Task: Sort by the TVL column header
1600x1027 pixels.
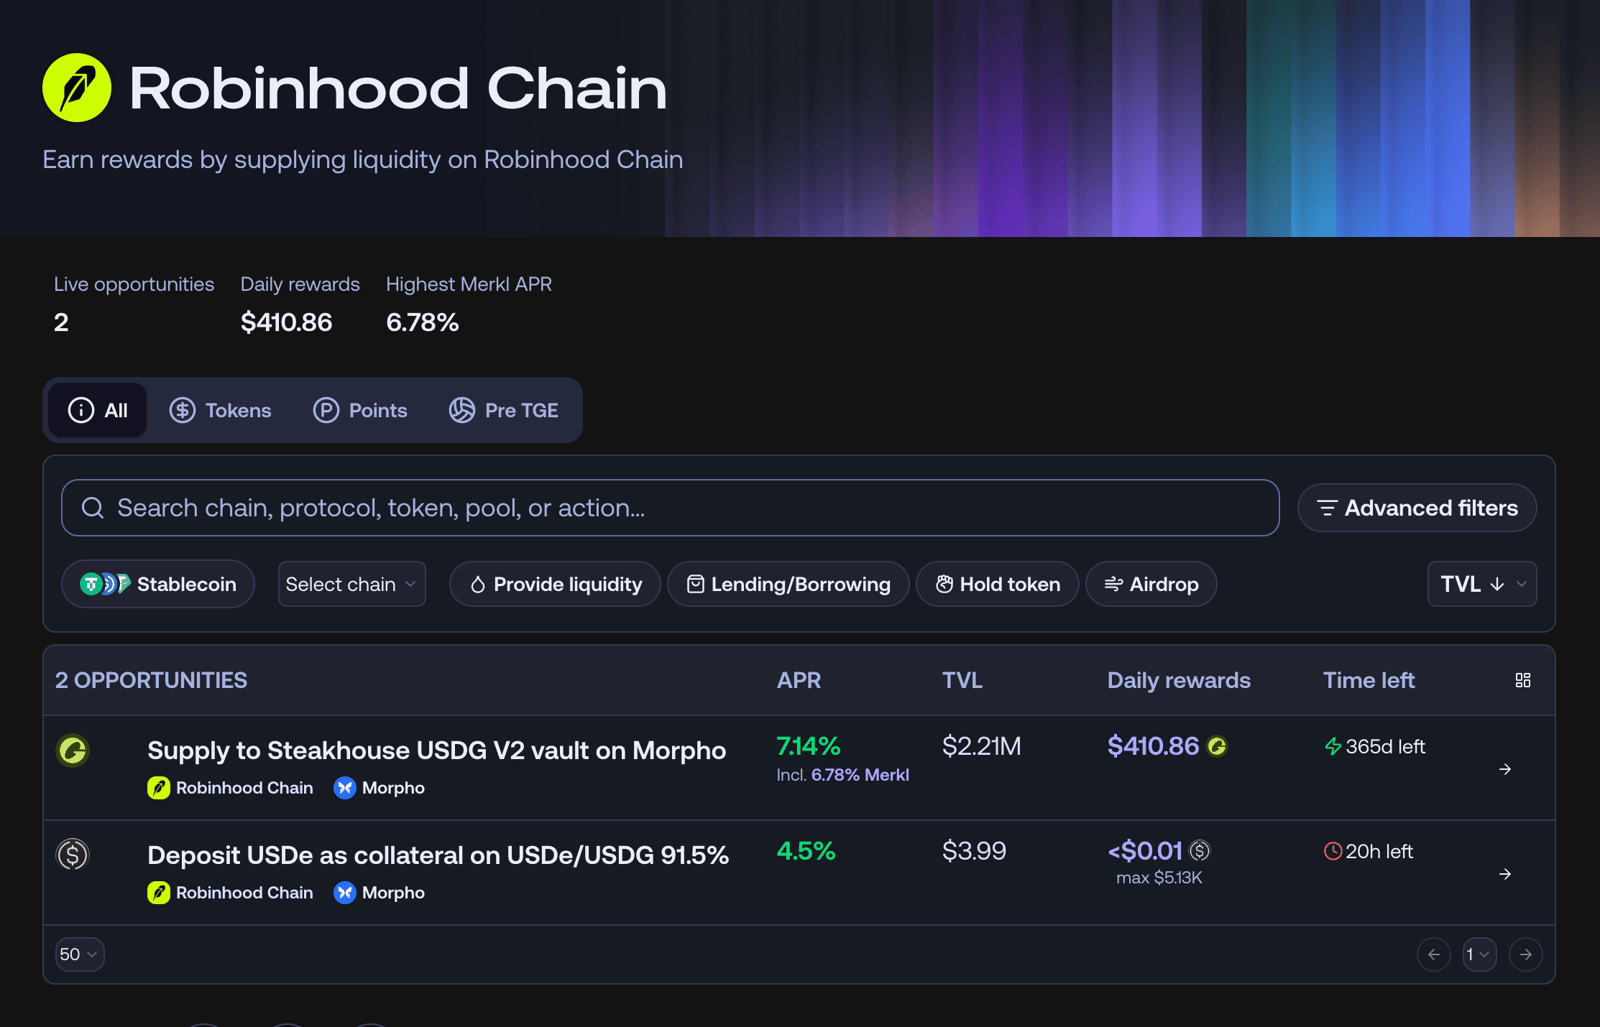Action: pyautogui.click(x=962, y=680)
